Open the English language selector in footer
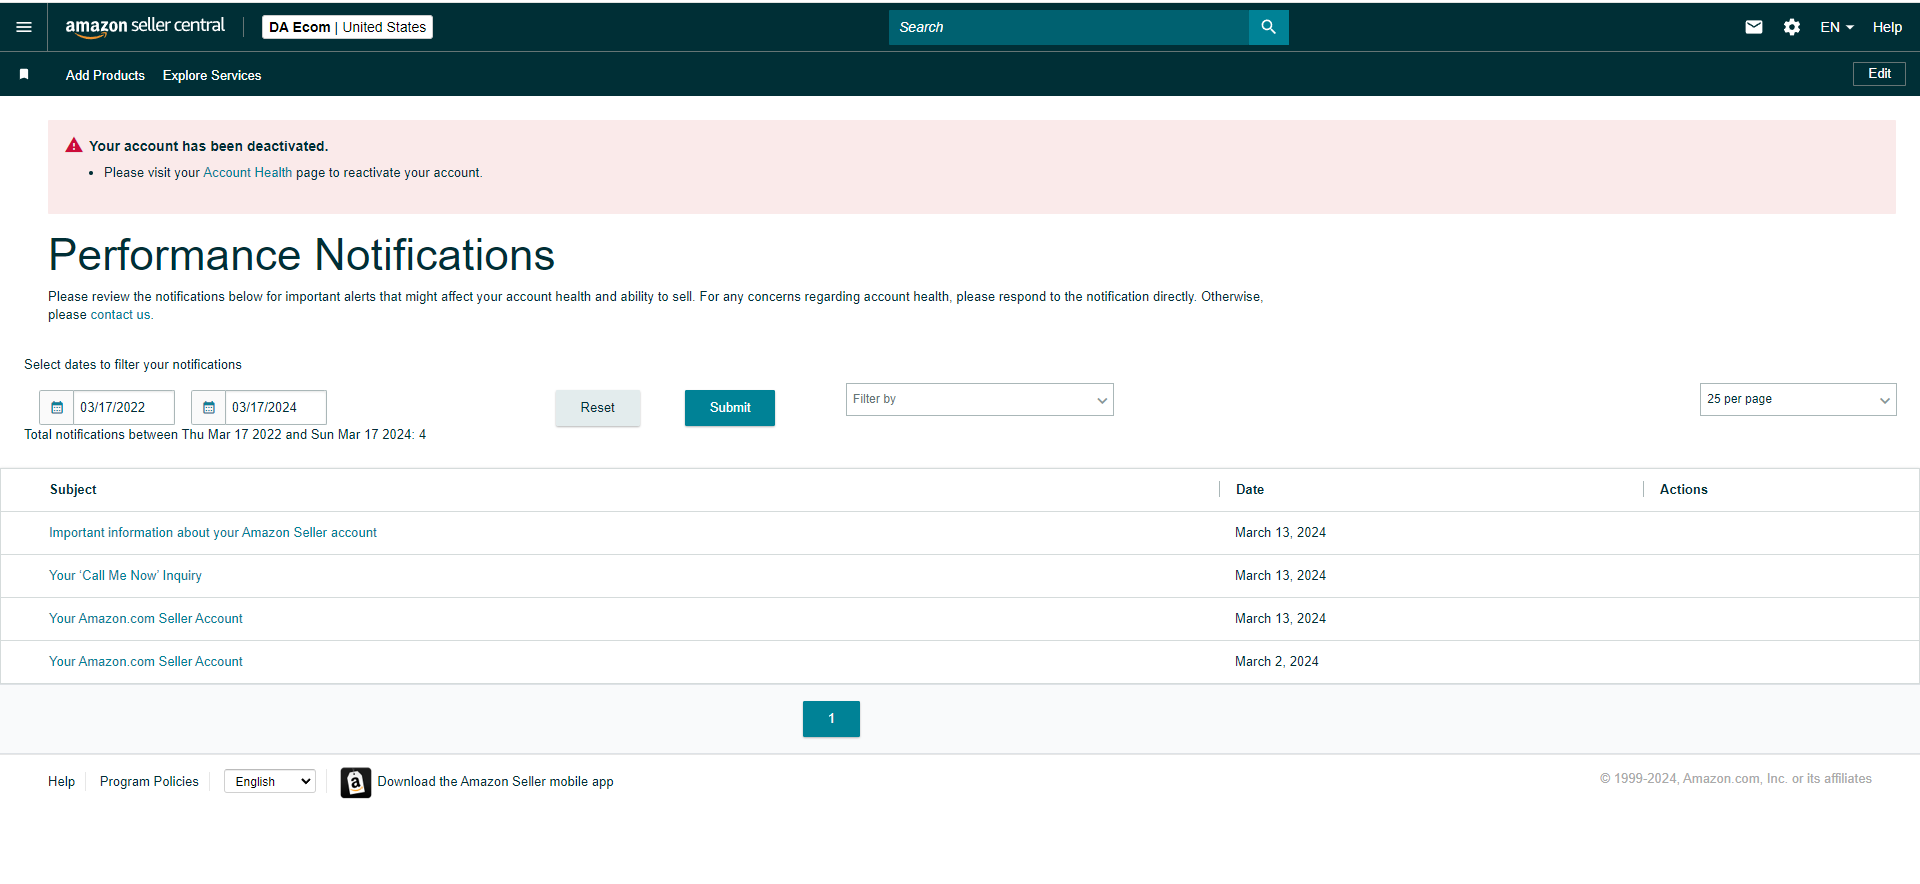 [270, 781]
